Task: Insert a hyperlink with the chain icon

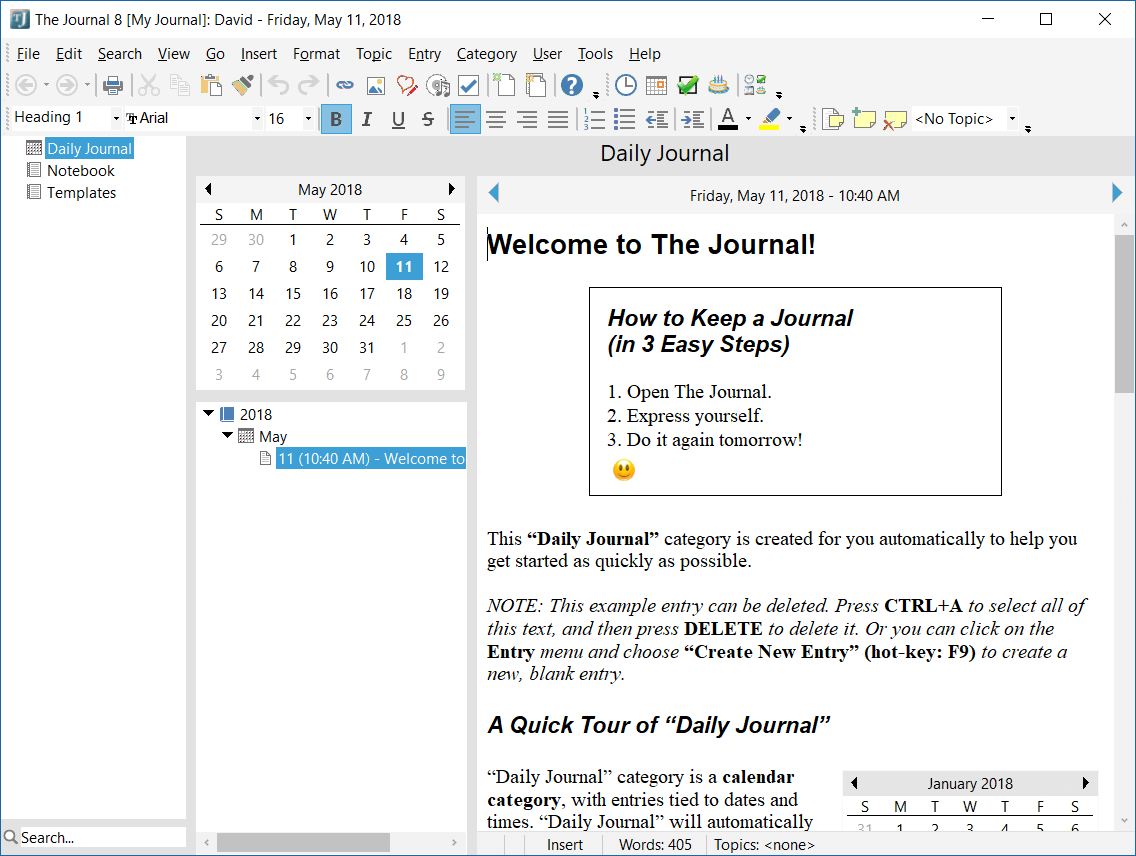Action: coord(345,85)
